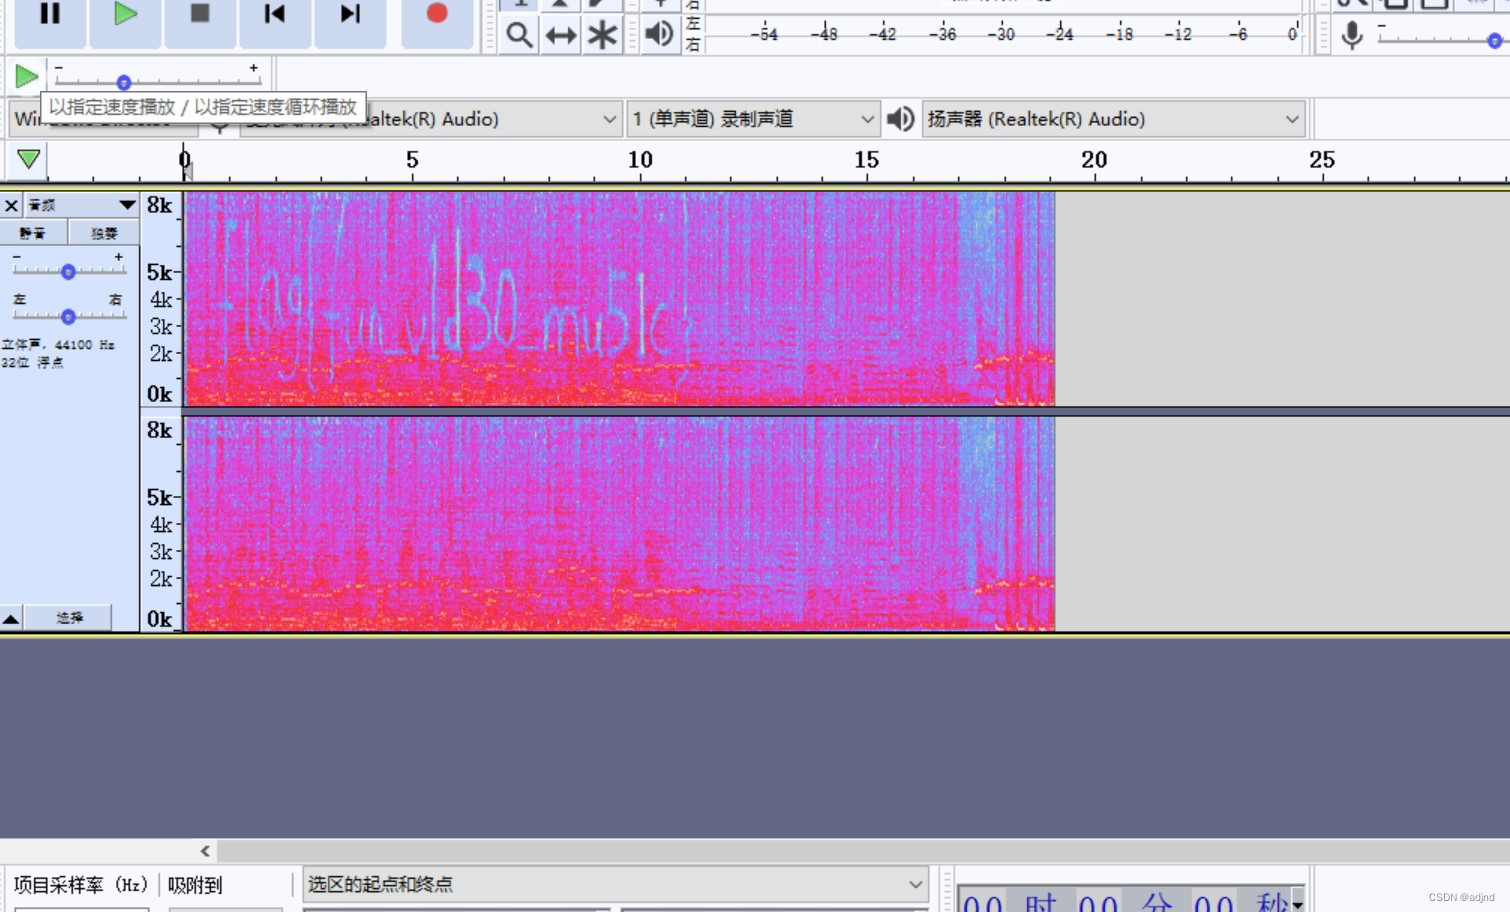This screenshot has width=1510, height=912.
Task: Open the speaker playback device dropdown
Action: click(x=1113, y=119)
